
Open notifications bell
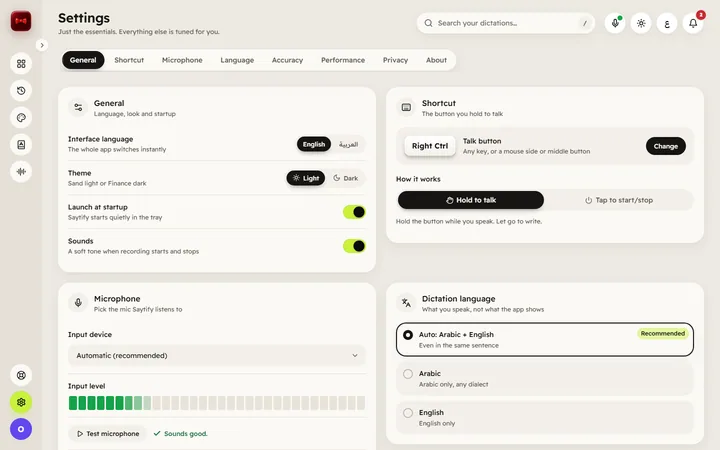(x=693, y=23)
